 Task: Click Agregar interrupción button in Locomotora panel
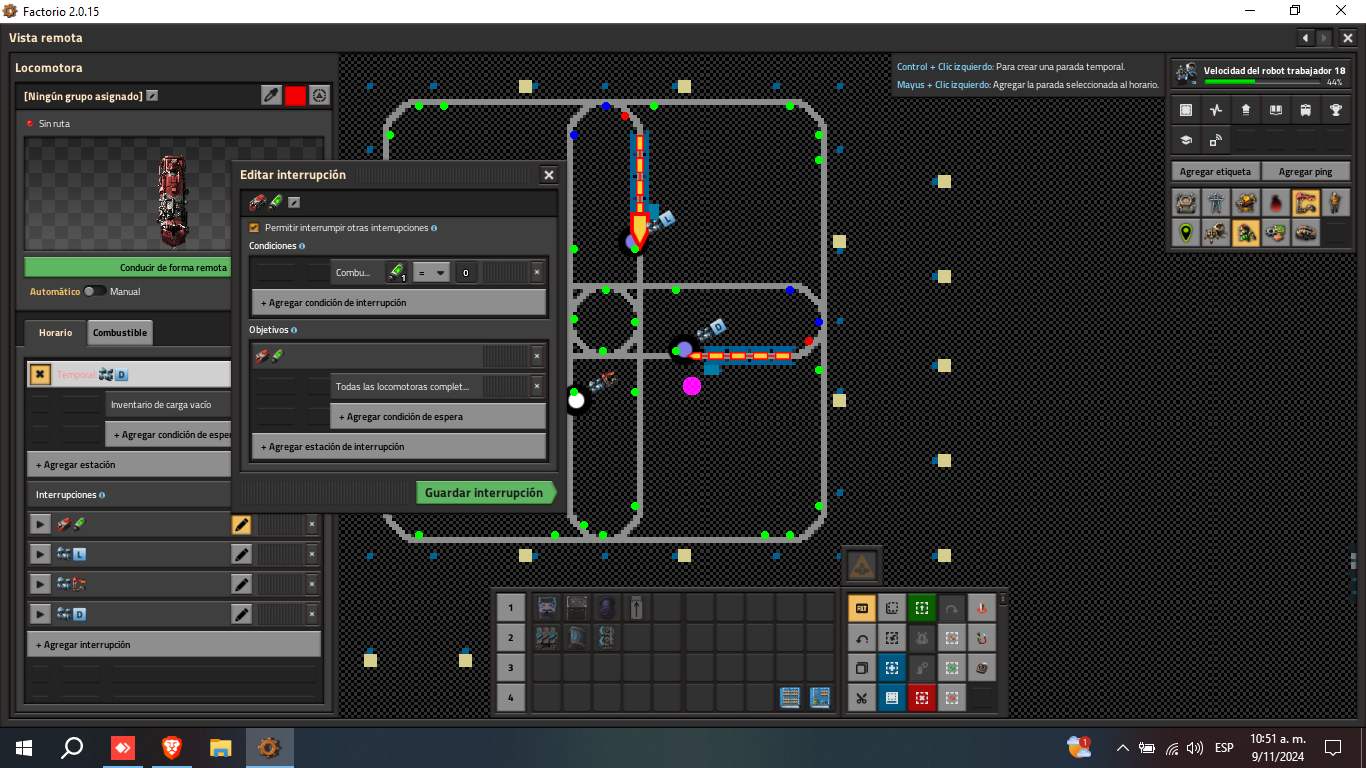point(174,644)
